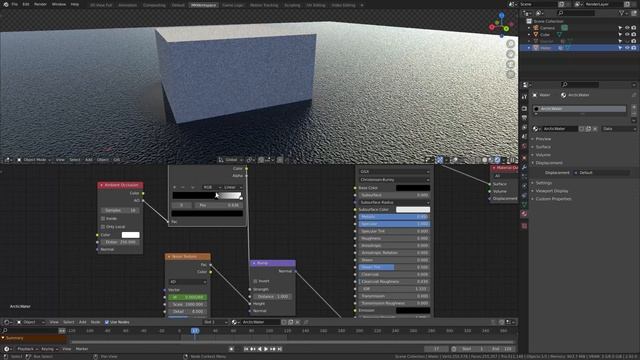The image size is (640, 360).
Task: Click the timeline playhead at the current frame
Action: point(195,331)
